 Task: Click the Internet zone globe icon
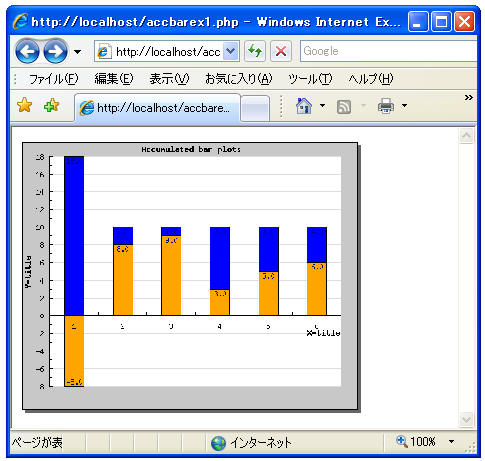pyautogui.click(x=218, y=443)
